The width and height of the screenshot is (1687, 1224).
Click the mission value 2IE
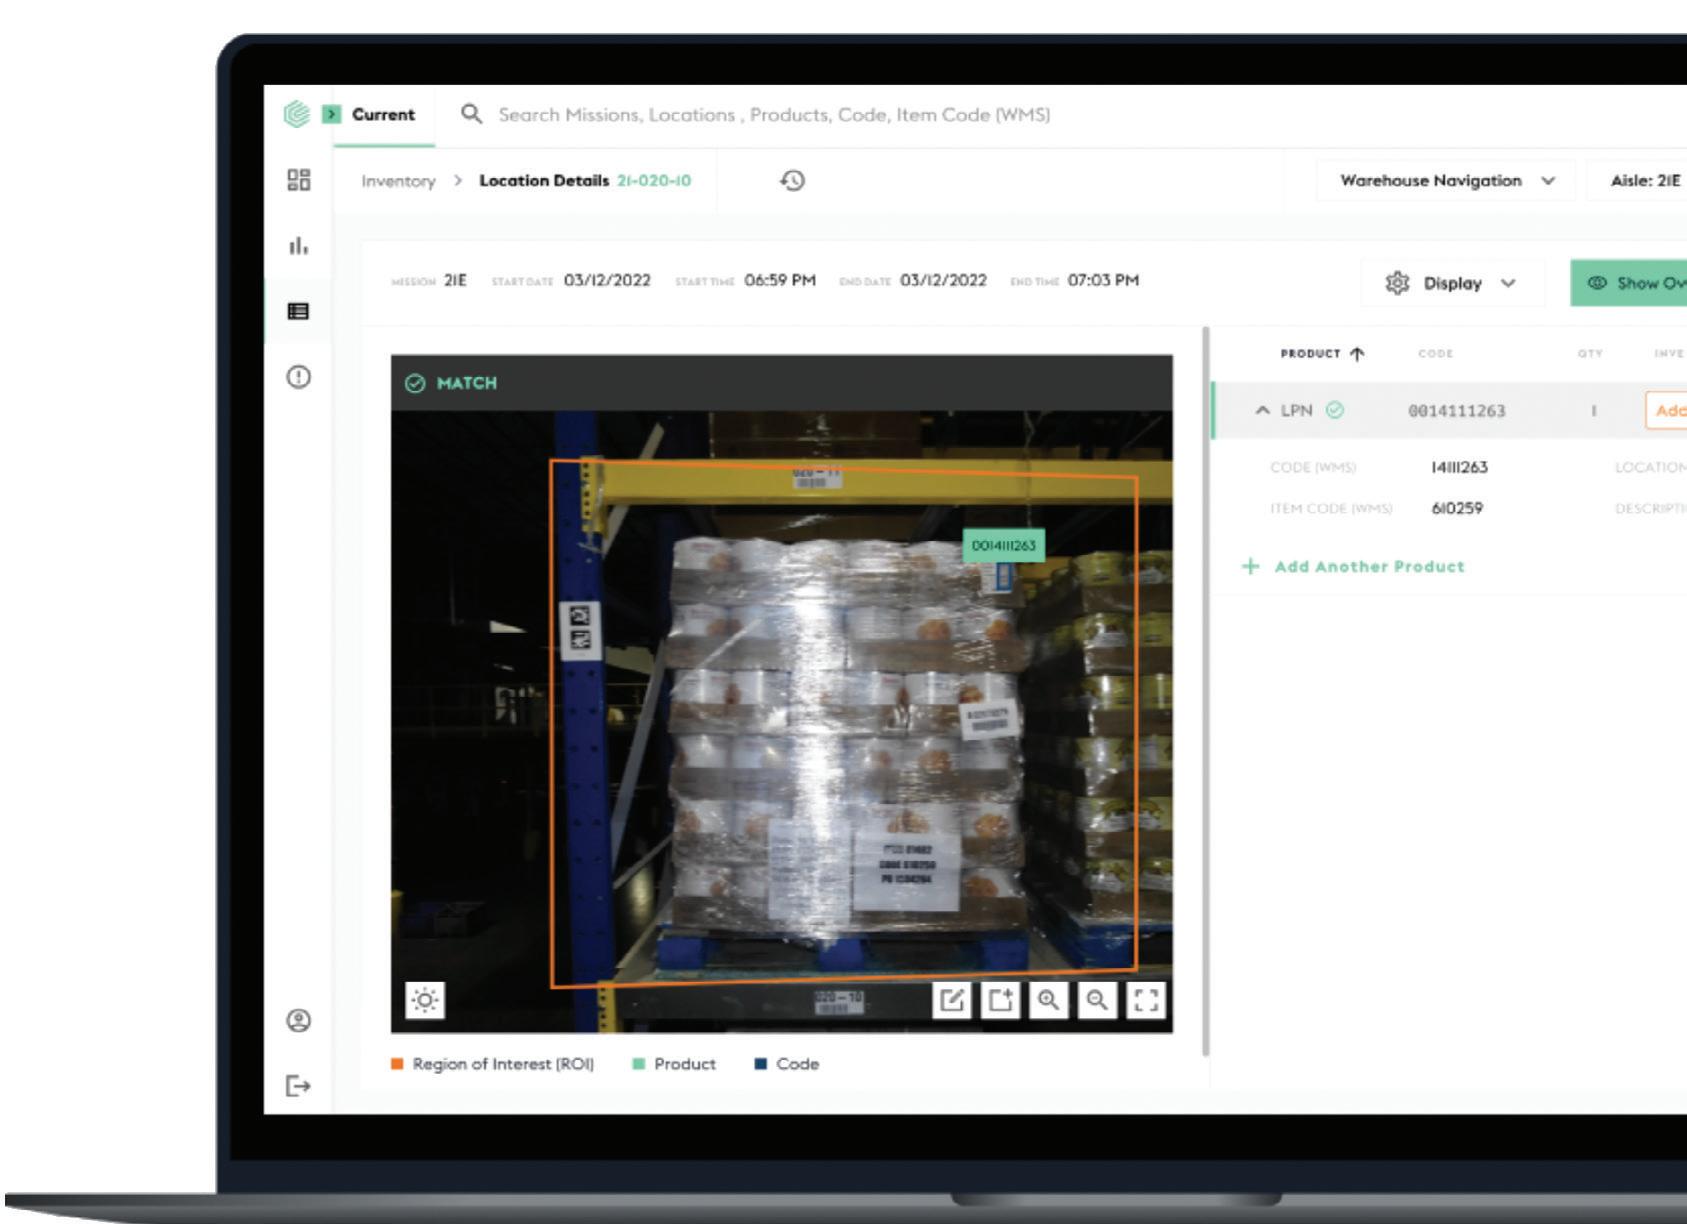pyautogui.click(x=455, y=280)
